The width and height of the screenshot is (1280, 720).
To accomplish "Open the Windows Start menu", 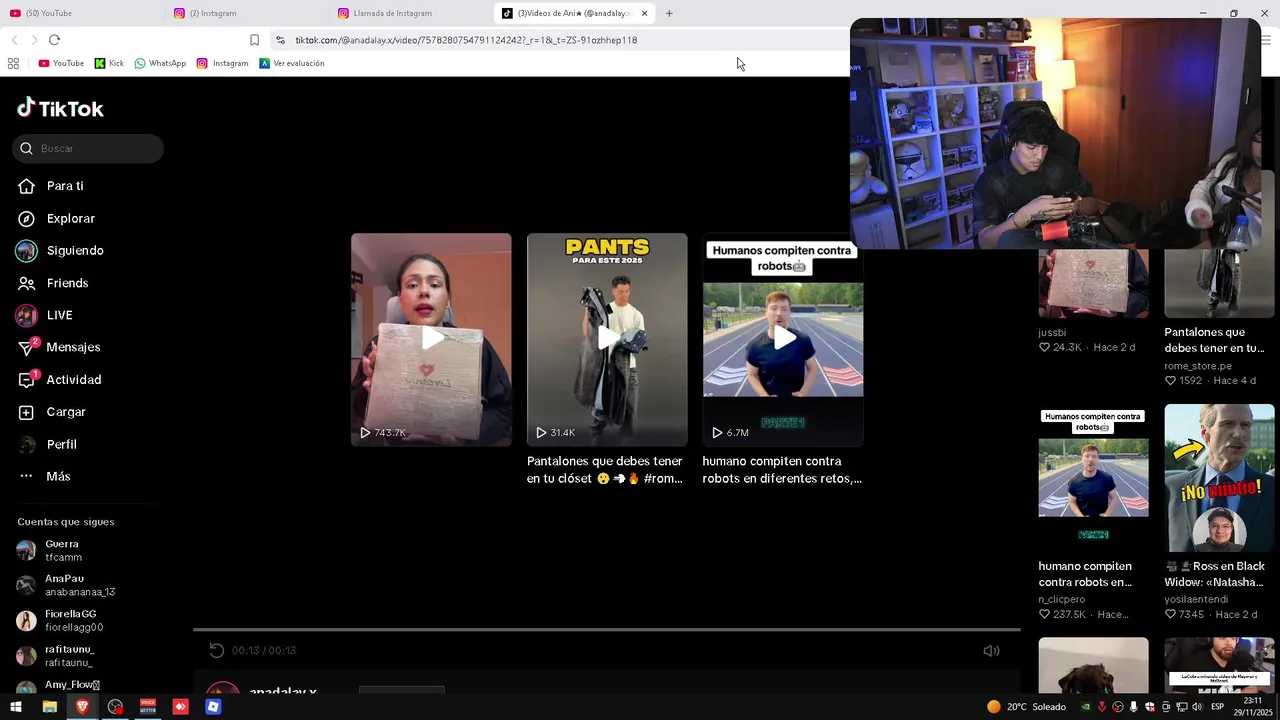I will [x=15, y=707].
